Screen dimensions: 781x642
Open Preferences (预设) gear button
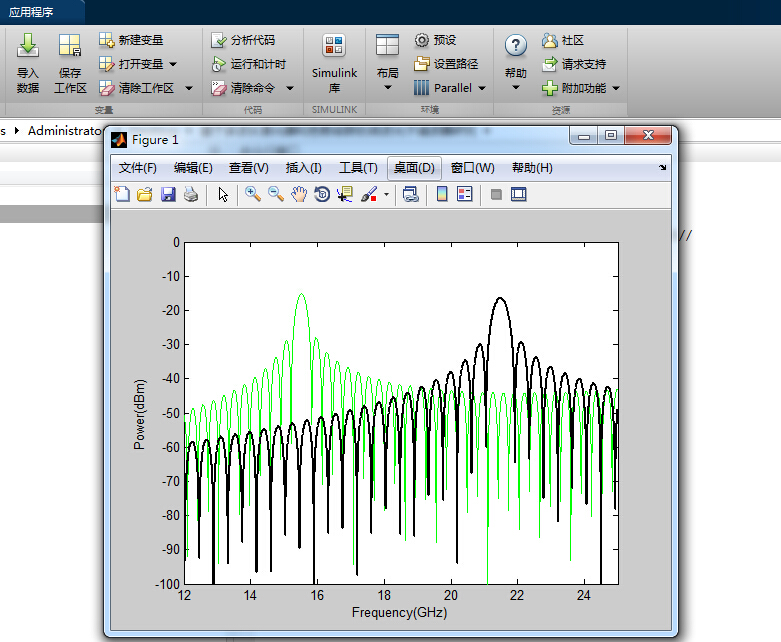tap(435, 40)
